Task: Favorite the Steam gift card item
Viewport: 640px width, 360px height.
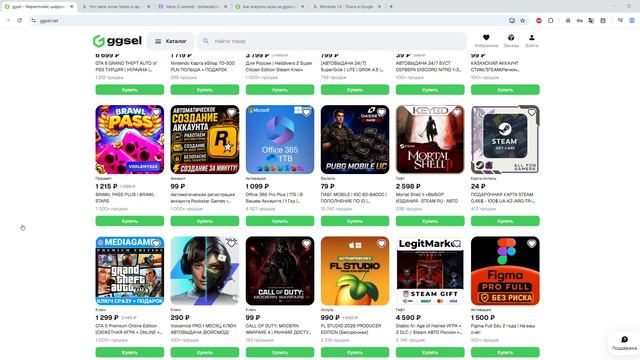Action: (531, 112)
